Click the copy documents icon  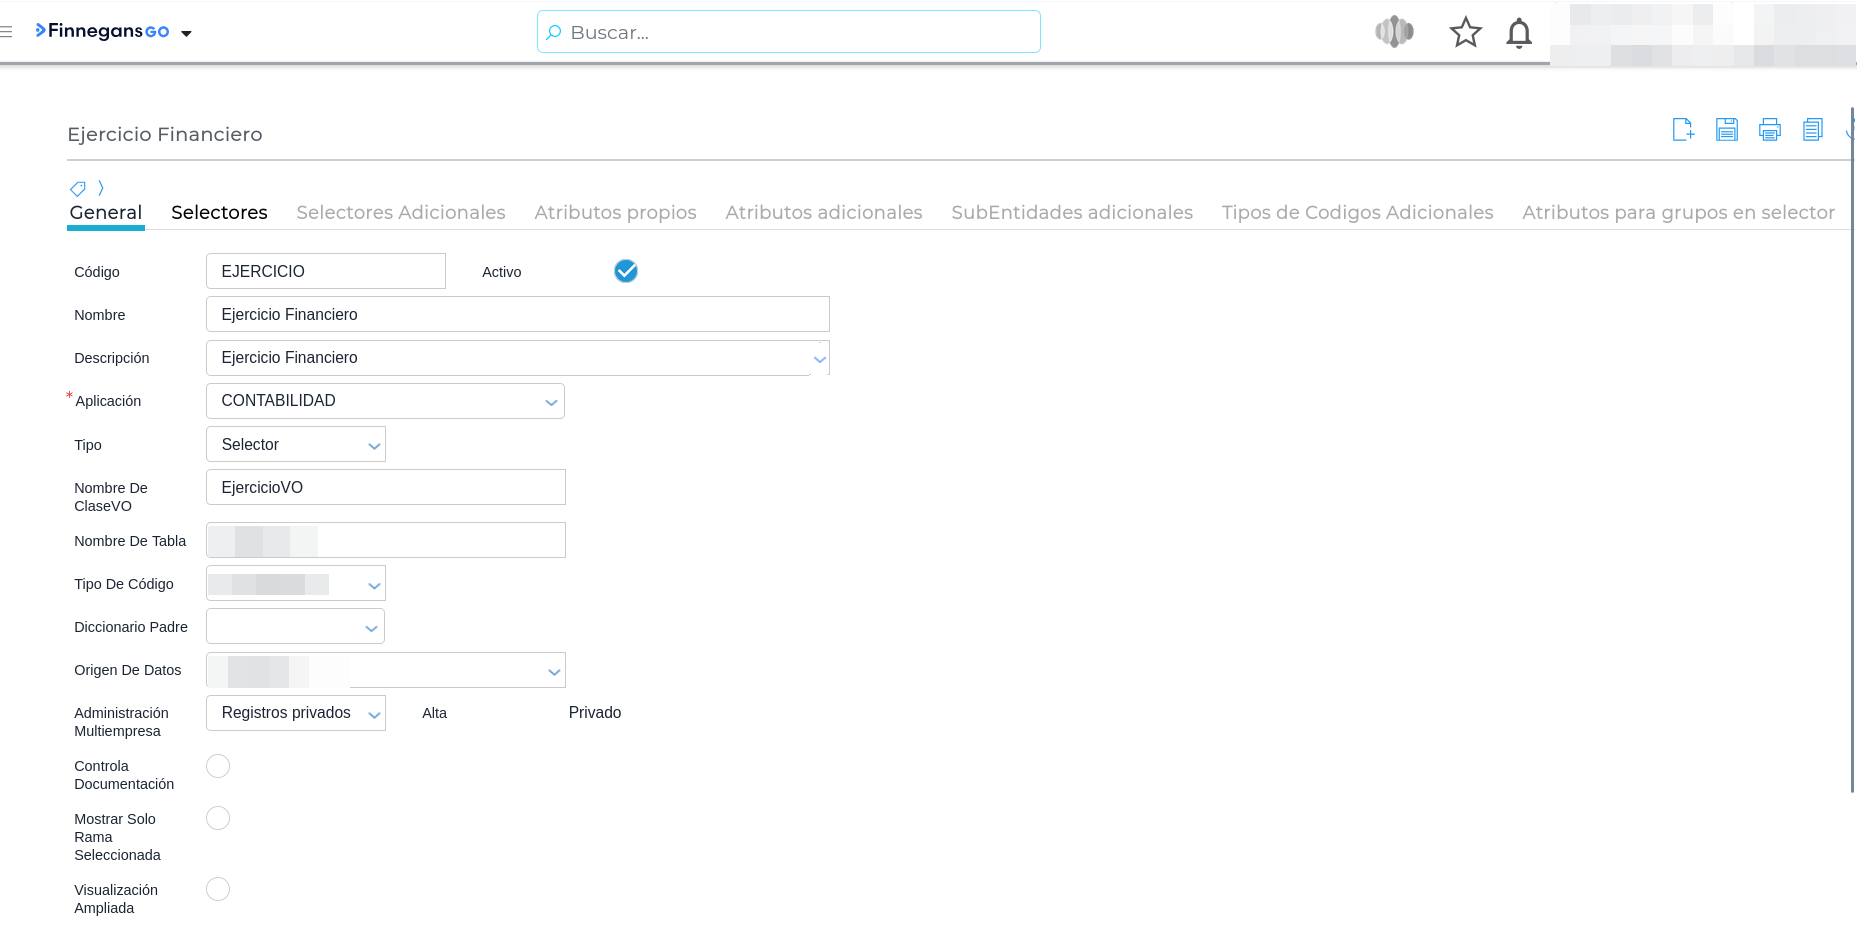click(1812, 129)
